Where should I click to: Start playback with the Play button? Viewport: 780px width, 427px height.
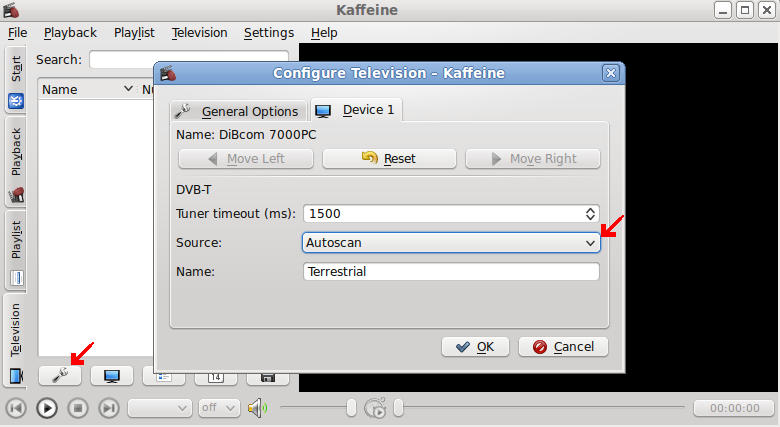point(47,409)
